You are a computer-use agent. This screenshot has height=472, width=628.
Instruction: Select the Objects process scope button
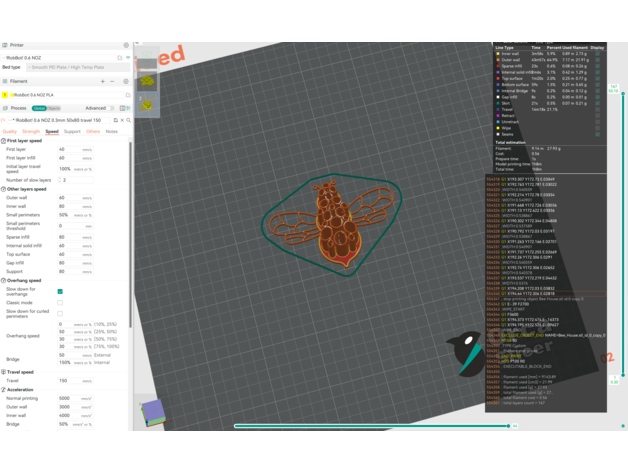coord(54,108)
